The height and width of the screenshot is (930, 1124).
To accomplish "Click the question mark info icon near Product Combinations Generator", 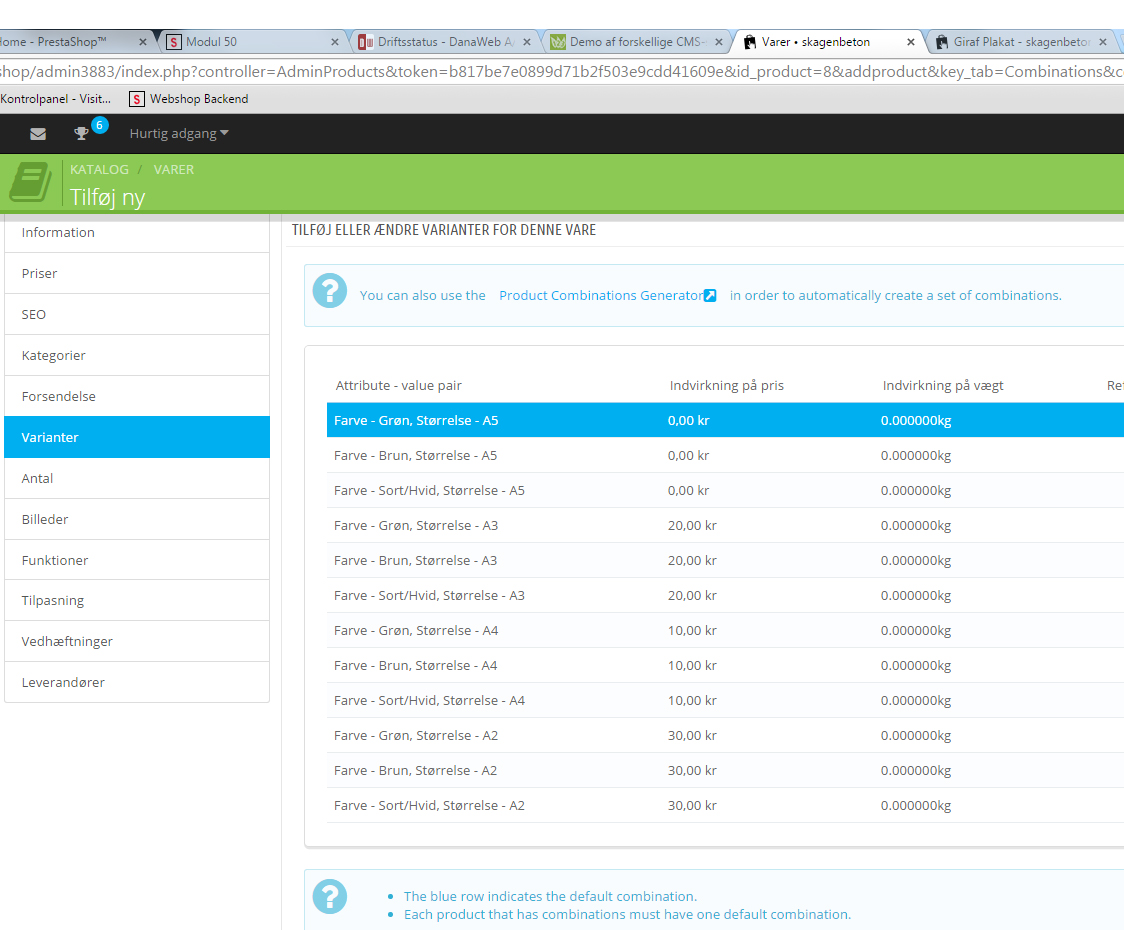I will click(330, 291).
